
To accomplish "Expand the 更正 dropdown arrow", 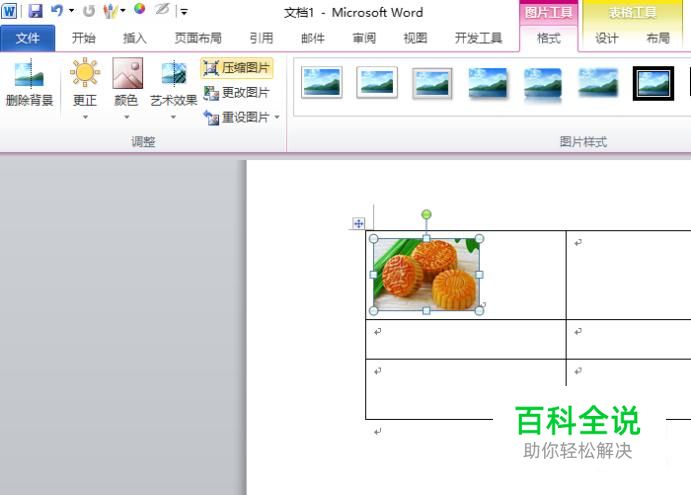I will coord(85,117).
